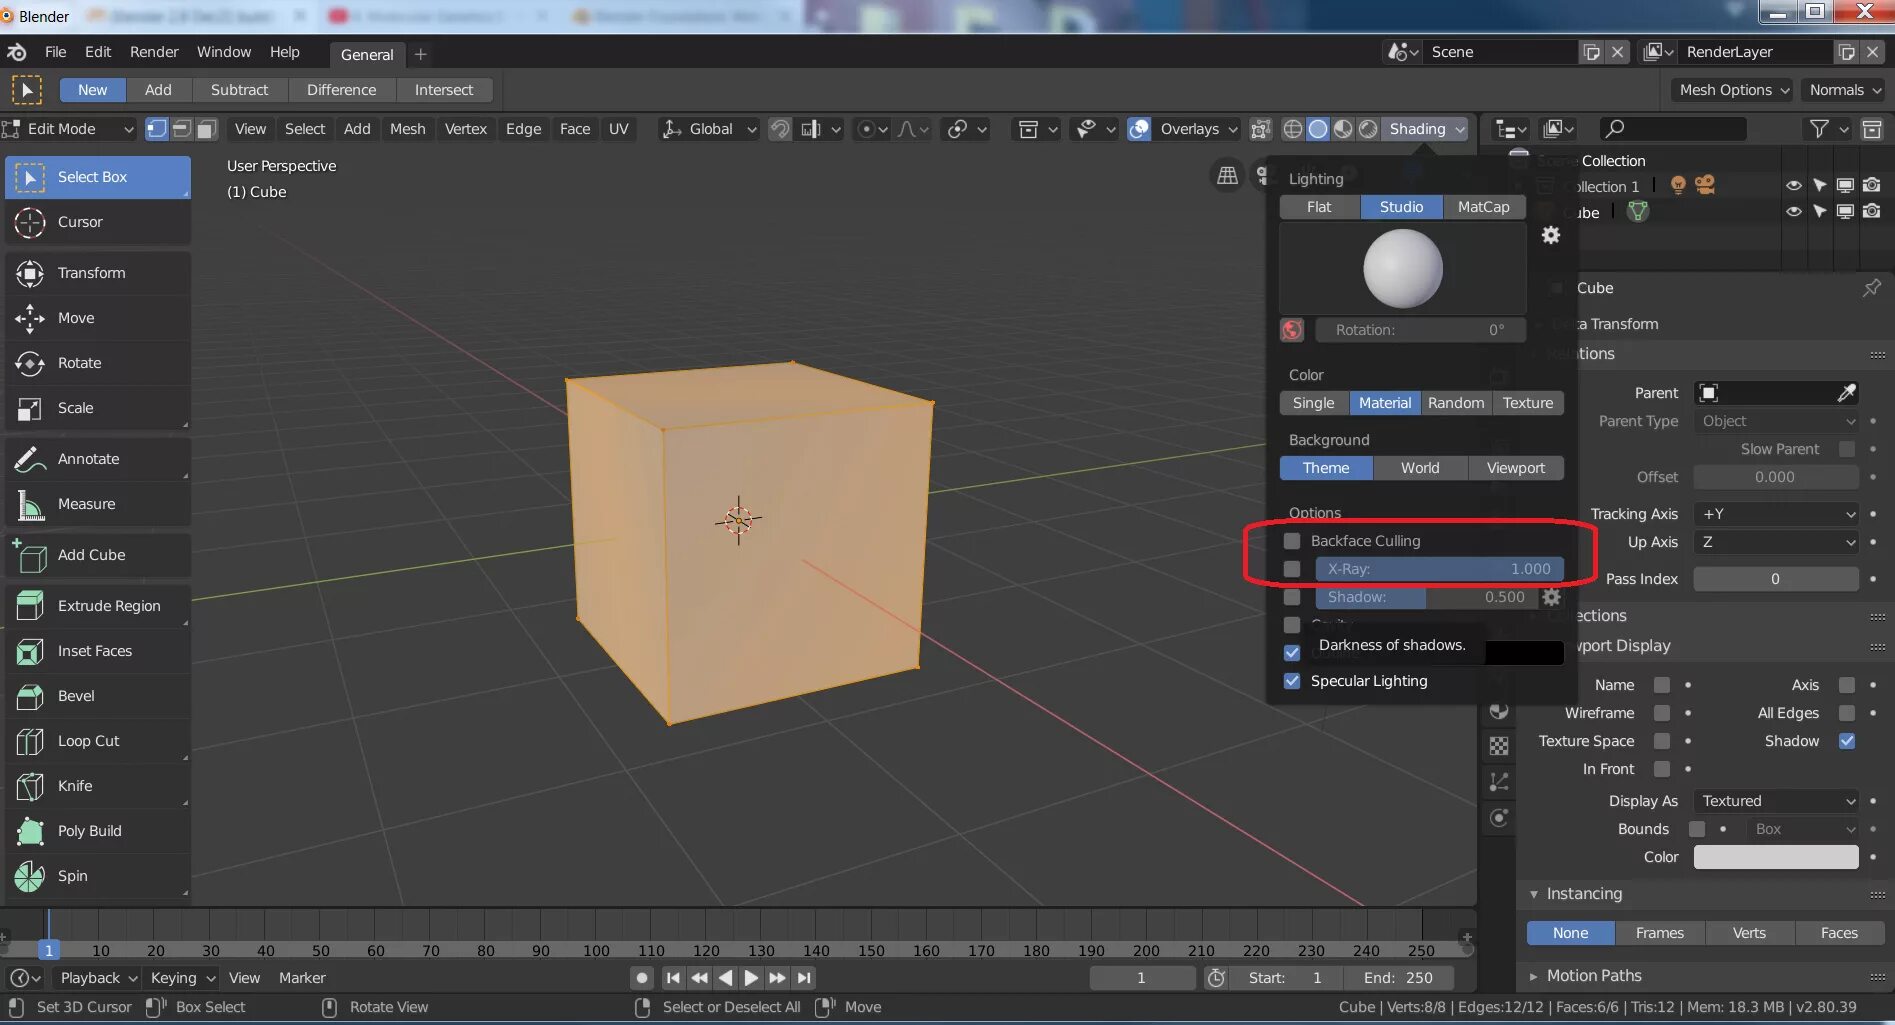This screenshot has width=1895, height=1025.
Task: Select the Loop Cut tool
Action: (x=97, y=741)
